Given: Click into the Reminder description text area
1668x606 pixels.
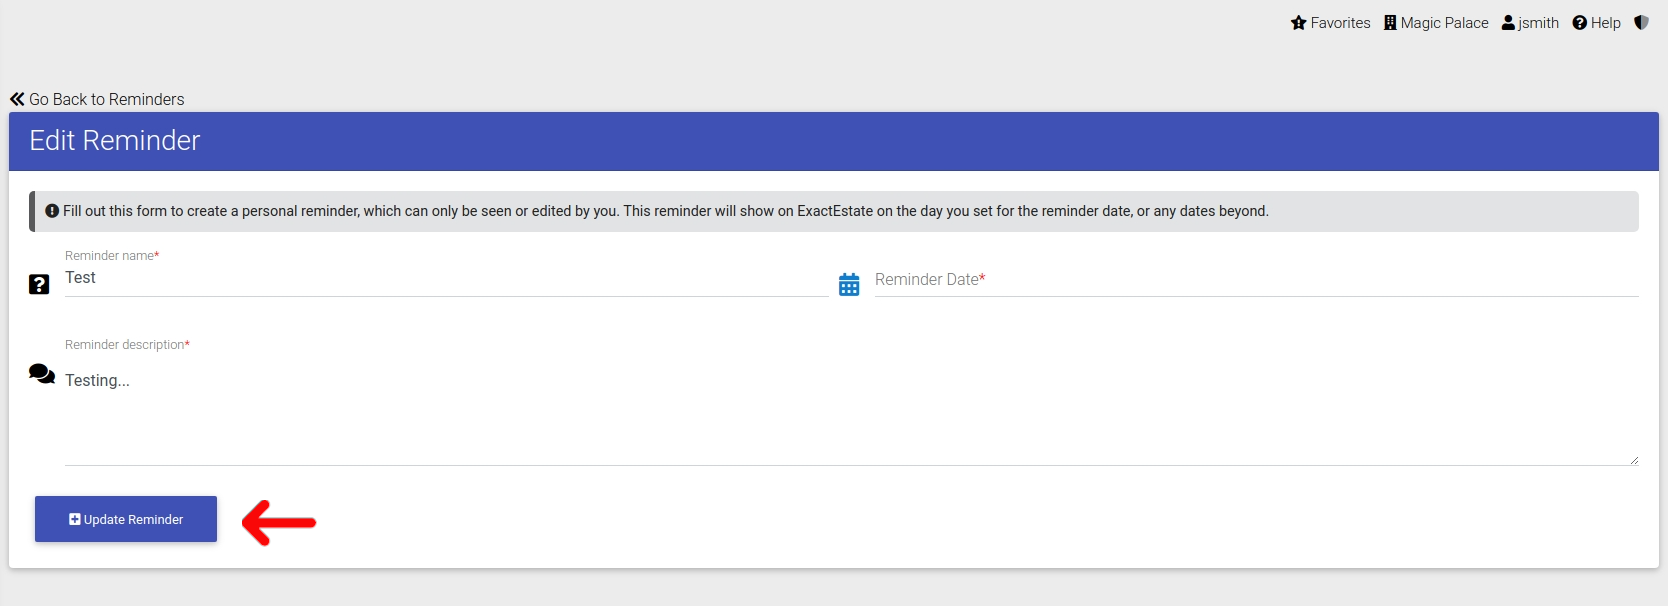Looking at the screenshot, I should 852,410.
